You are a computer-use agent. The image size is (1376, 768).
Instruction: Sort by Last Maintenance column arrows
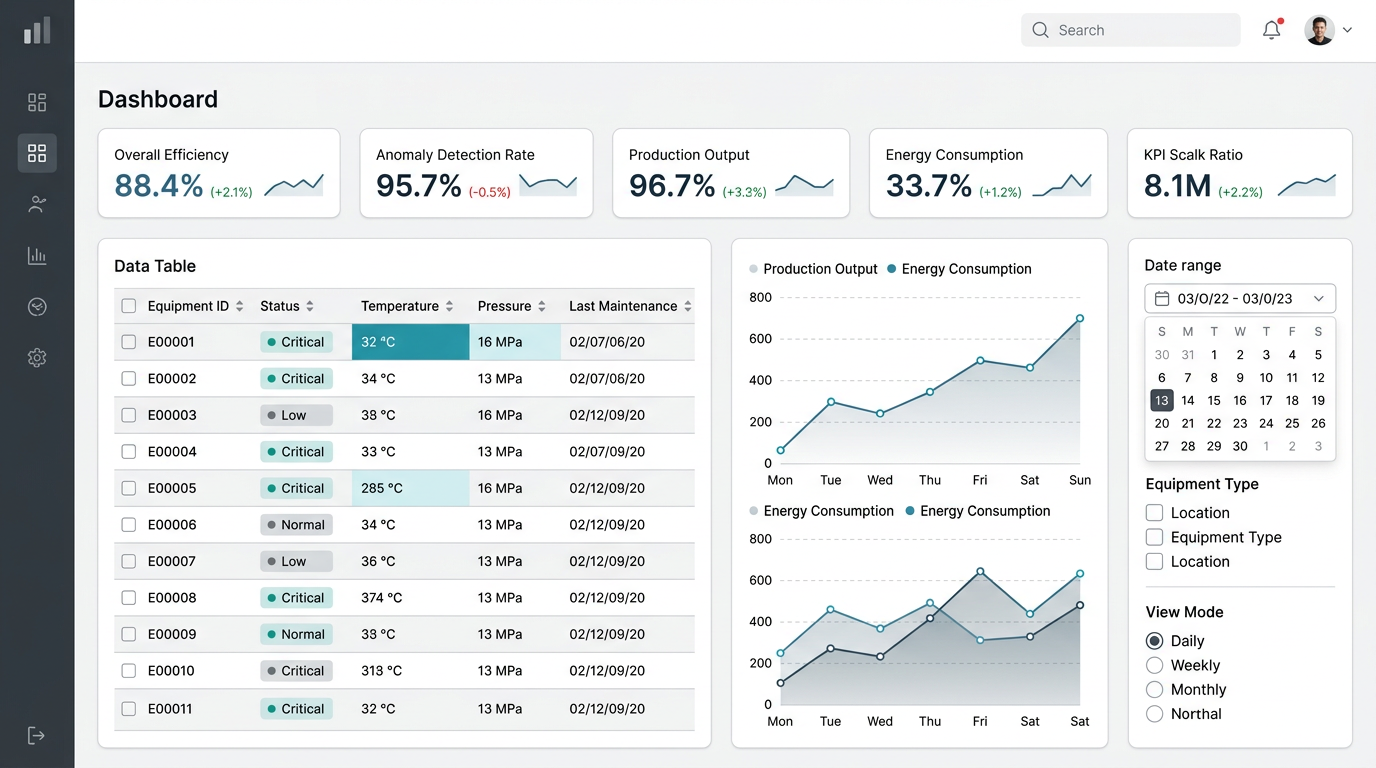[x=688, y=306]
